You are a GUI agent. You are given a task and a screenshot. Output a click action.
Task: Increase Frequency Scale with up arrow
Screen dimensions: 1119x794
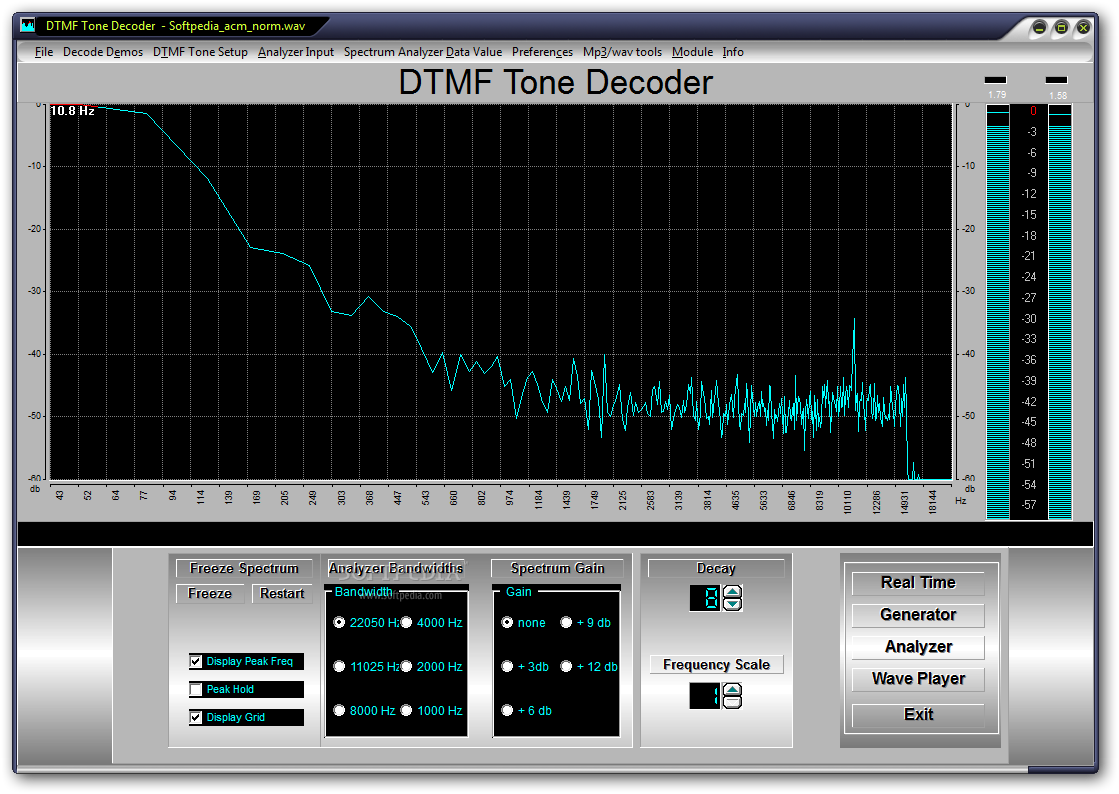[733, 689]
